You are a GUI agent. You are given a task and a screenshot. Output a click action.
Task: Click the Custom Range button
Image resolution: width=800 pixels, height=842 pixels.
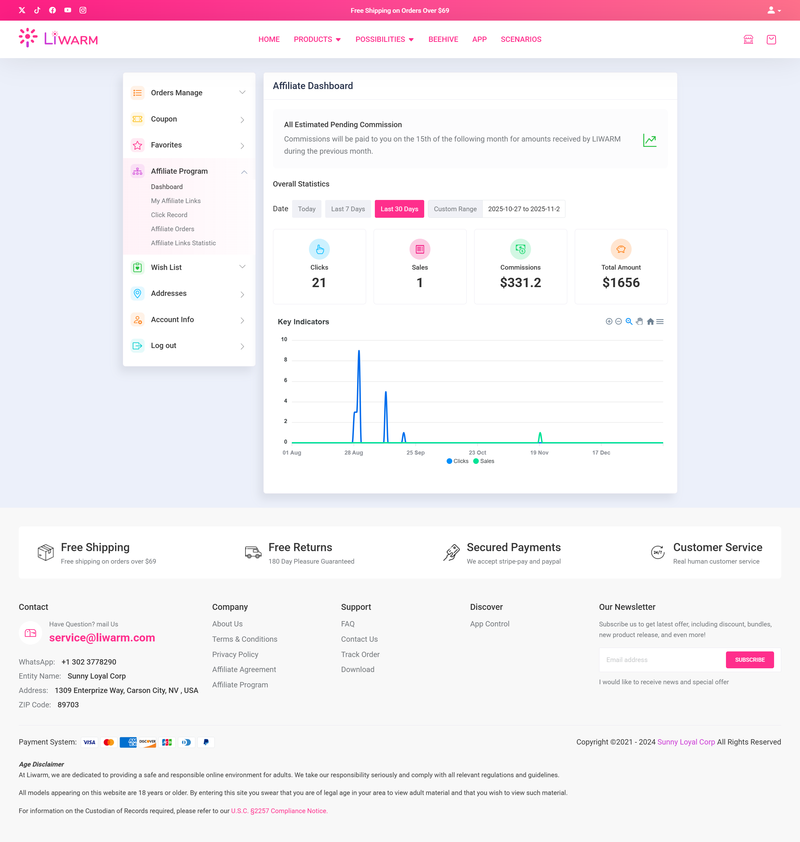pos(455,209)
